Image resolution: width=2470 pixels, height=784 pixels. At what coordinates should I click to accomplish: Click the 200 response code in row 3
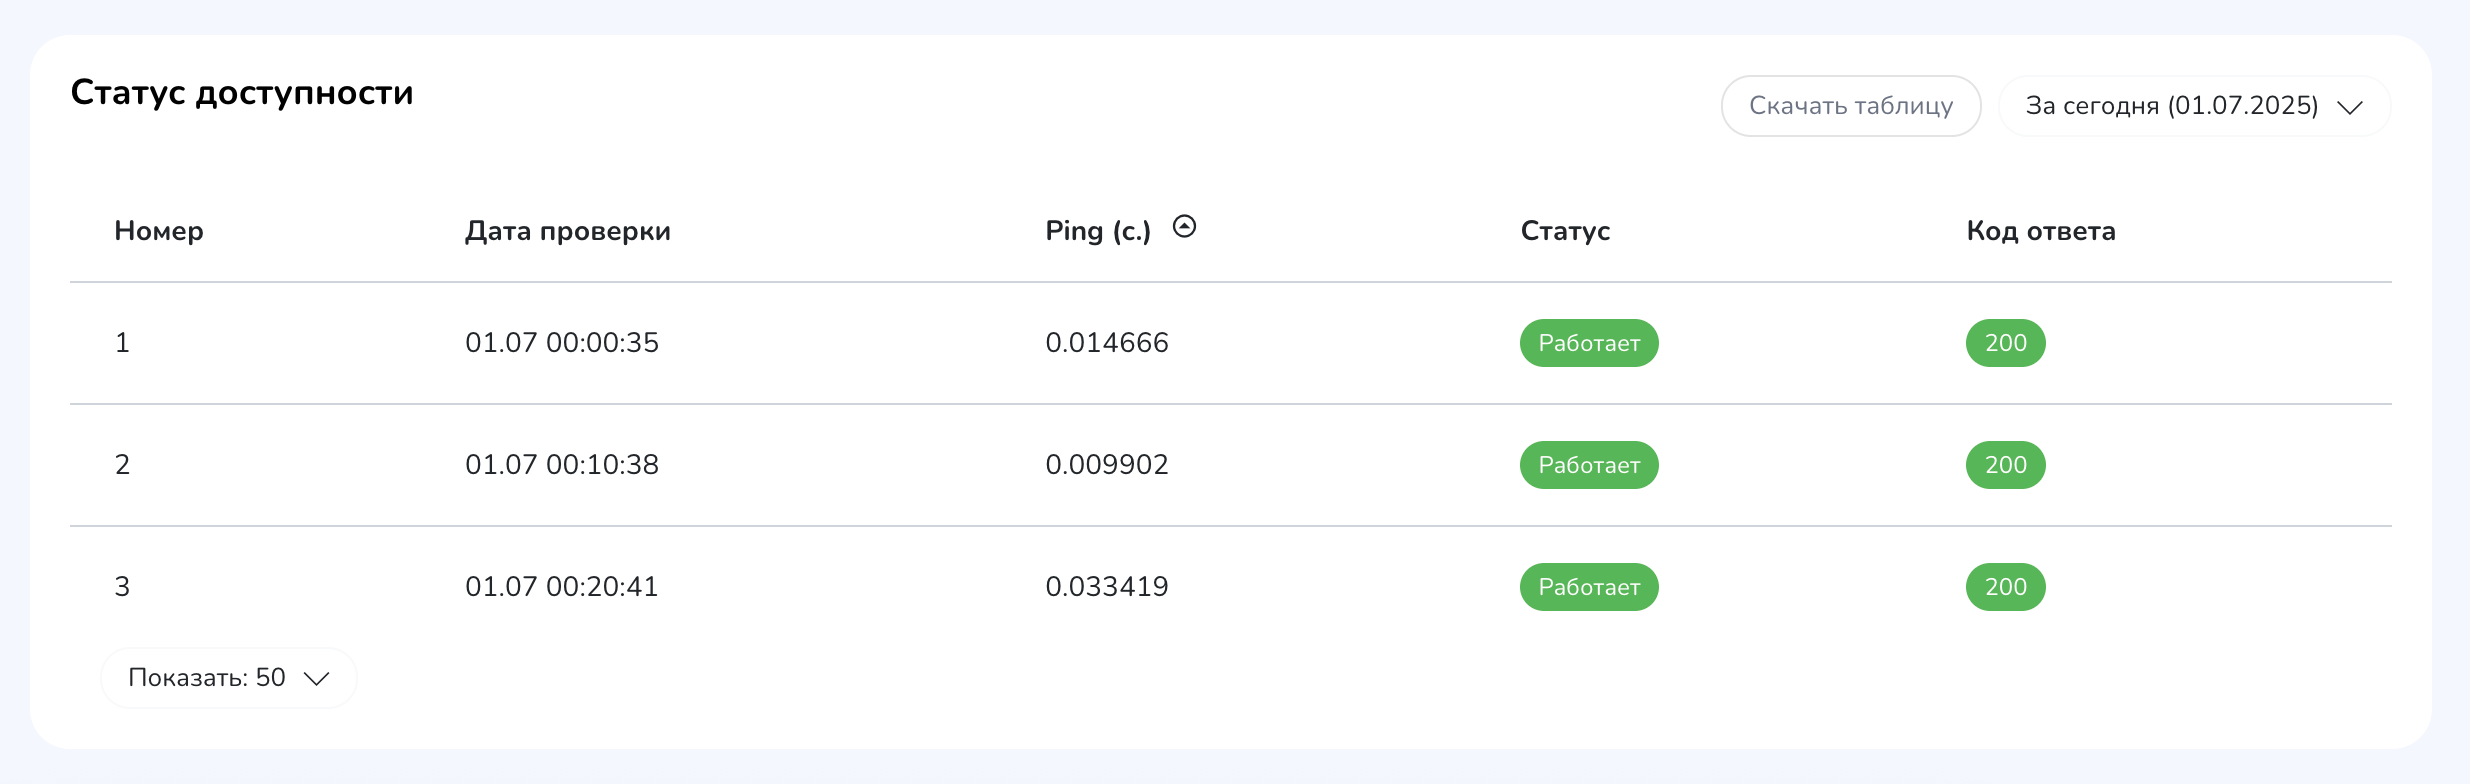pyautogui.click(x=2006, y=587)
